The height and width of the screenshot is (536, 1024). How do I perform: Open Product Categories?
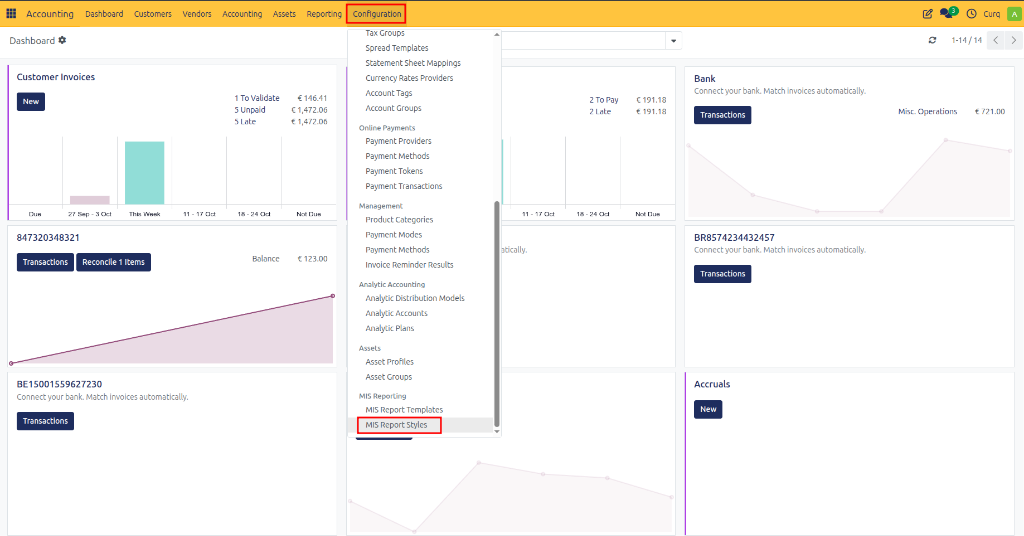pyautogui.click(x=399, y=219)
